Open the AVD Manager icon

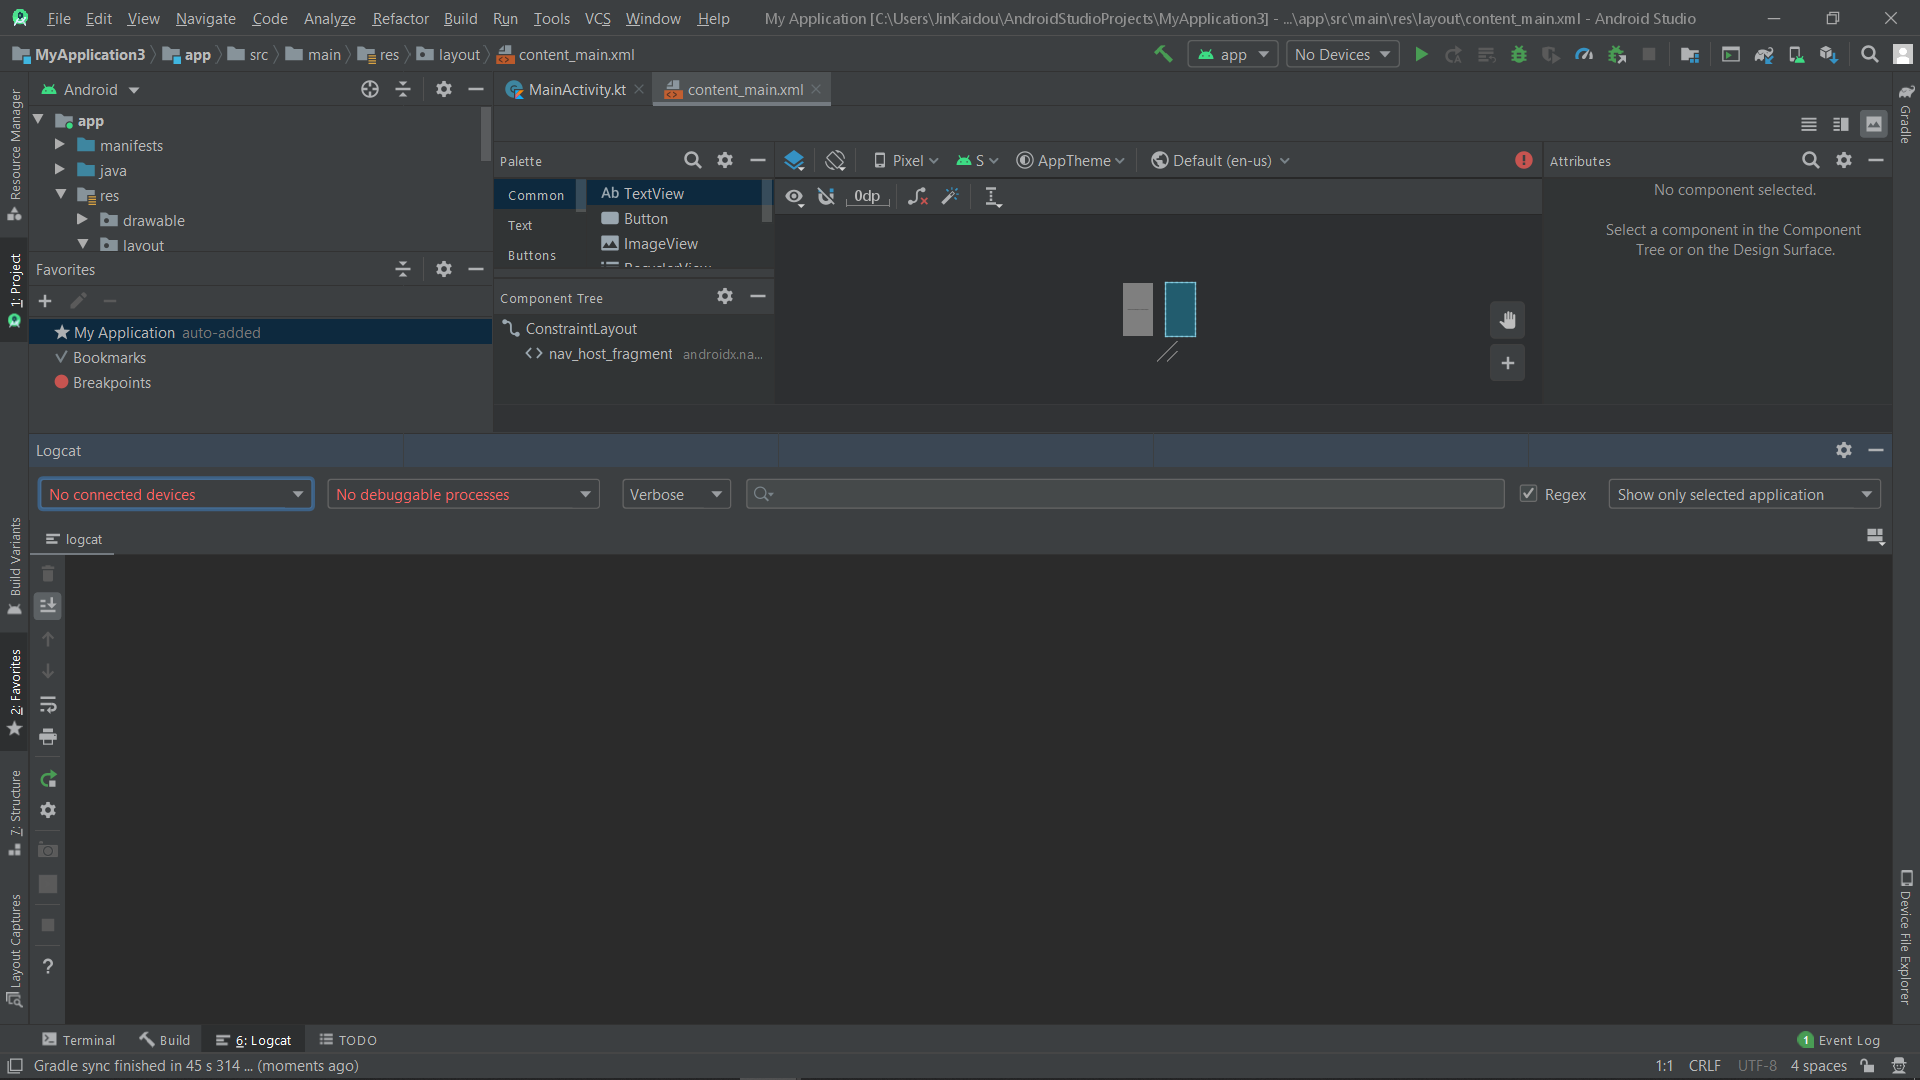coord(1796,54)
